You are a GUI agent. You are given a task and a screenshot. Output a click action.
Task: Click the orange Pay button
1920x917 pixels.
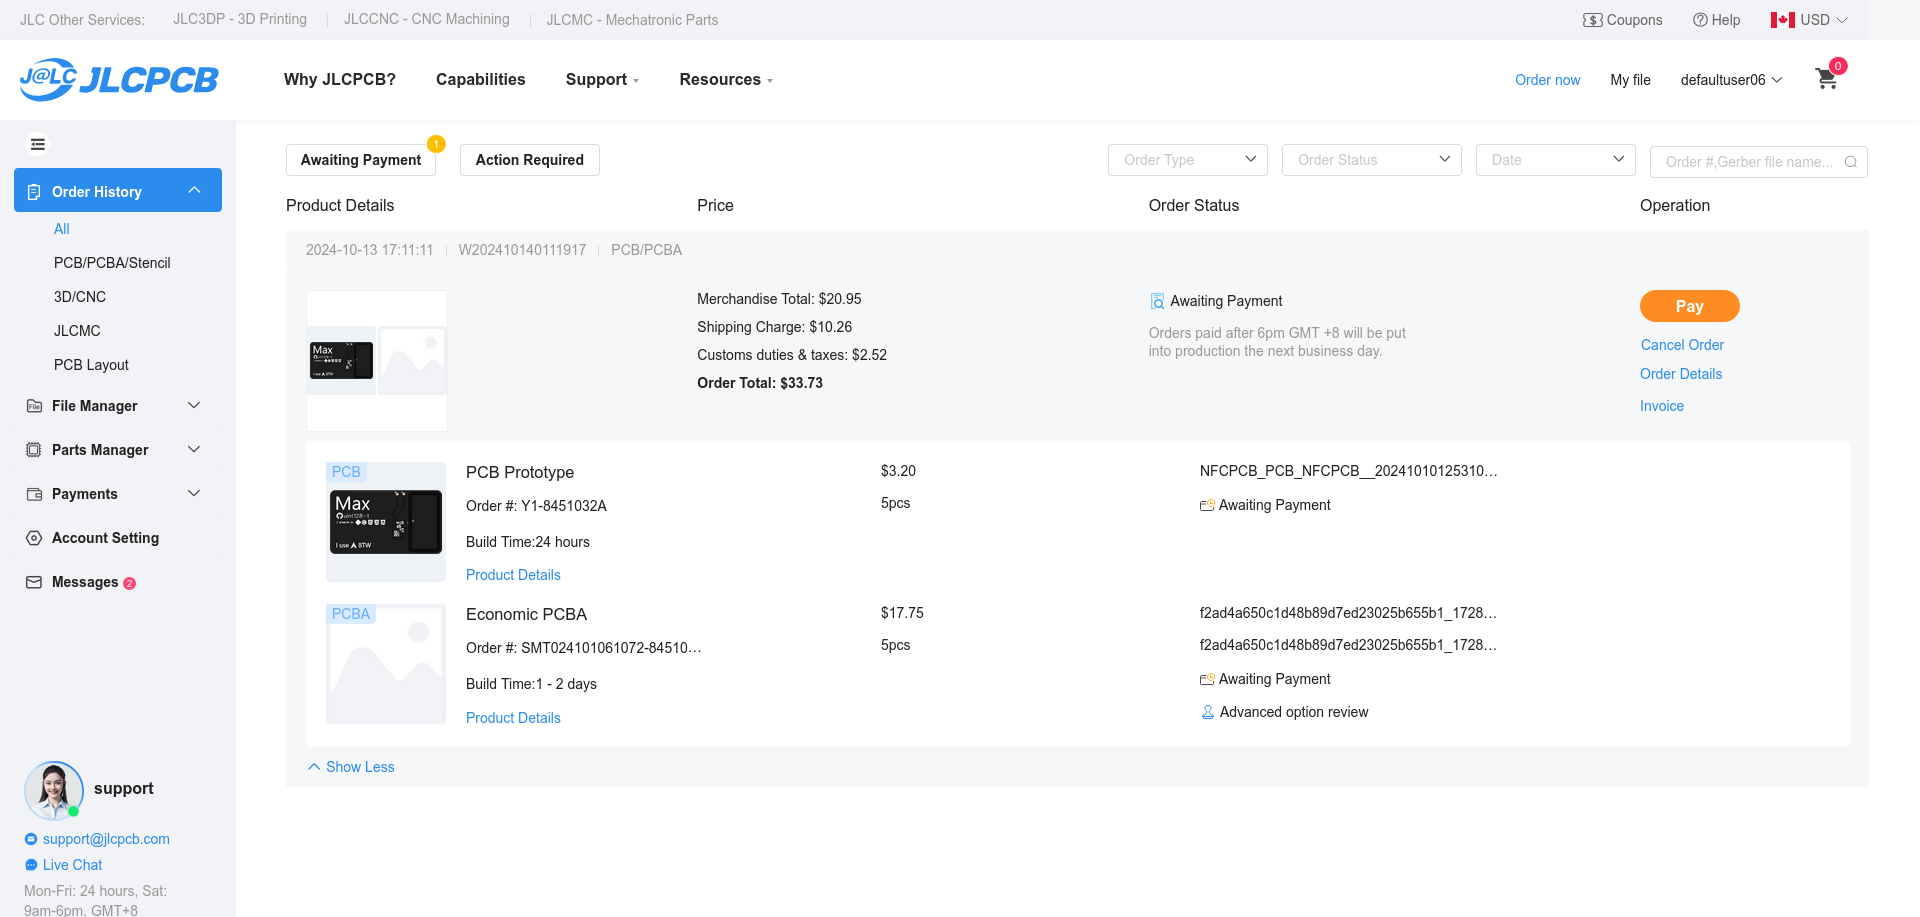pos(1690,306)
